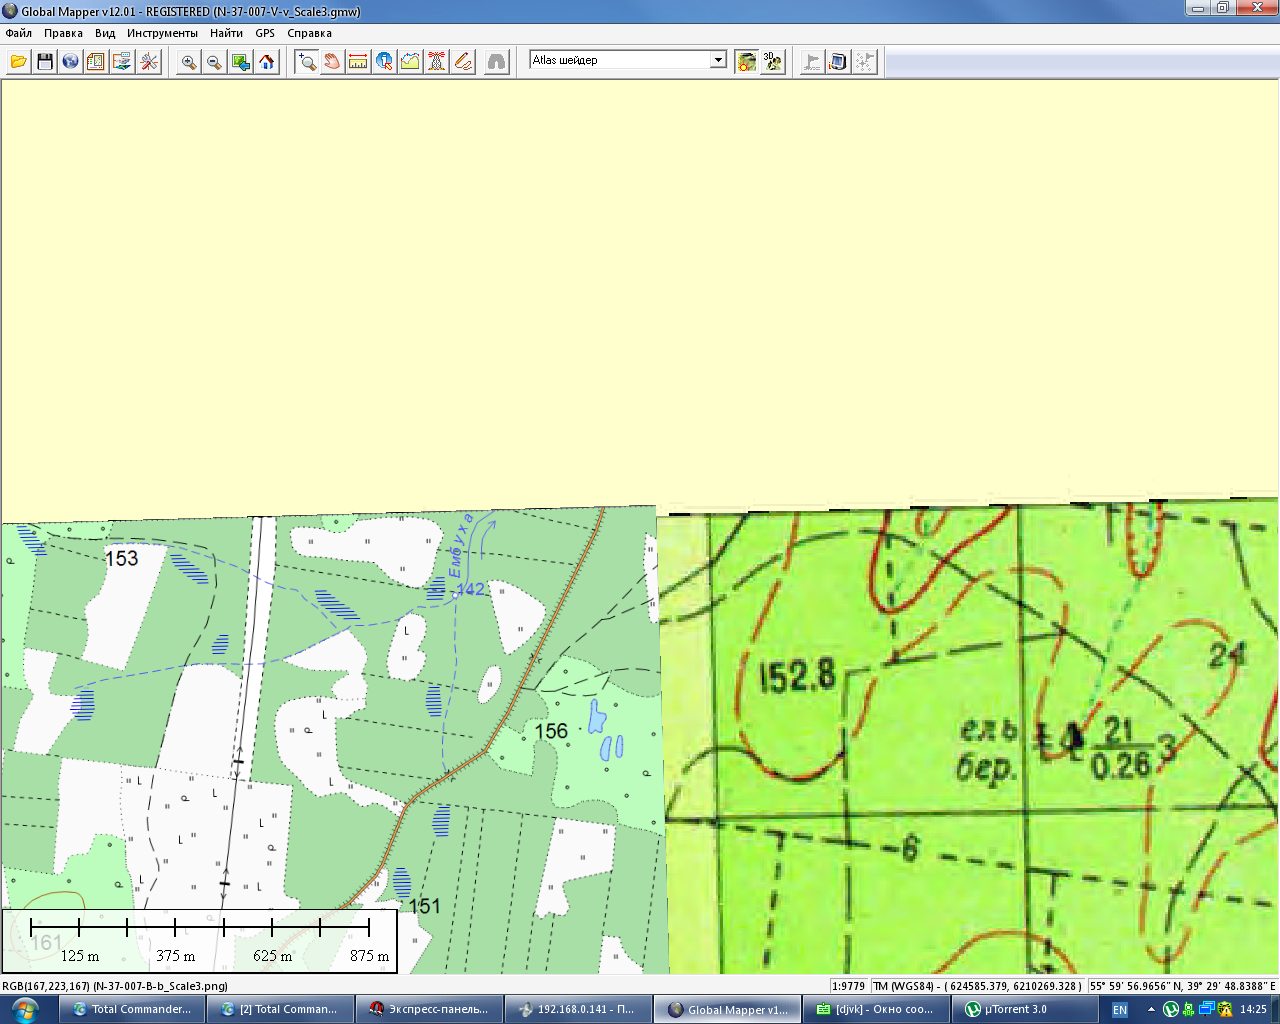This screenshot has width=1280, height=1024.
Task: Click the Total Commander taskbar button
Action: [132, 1009]
